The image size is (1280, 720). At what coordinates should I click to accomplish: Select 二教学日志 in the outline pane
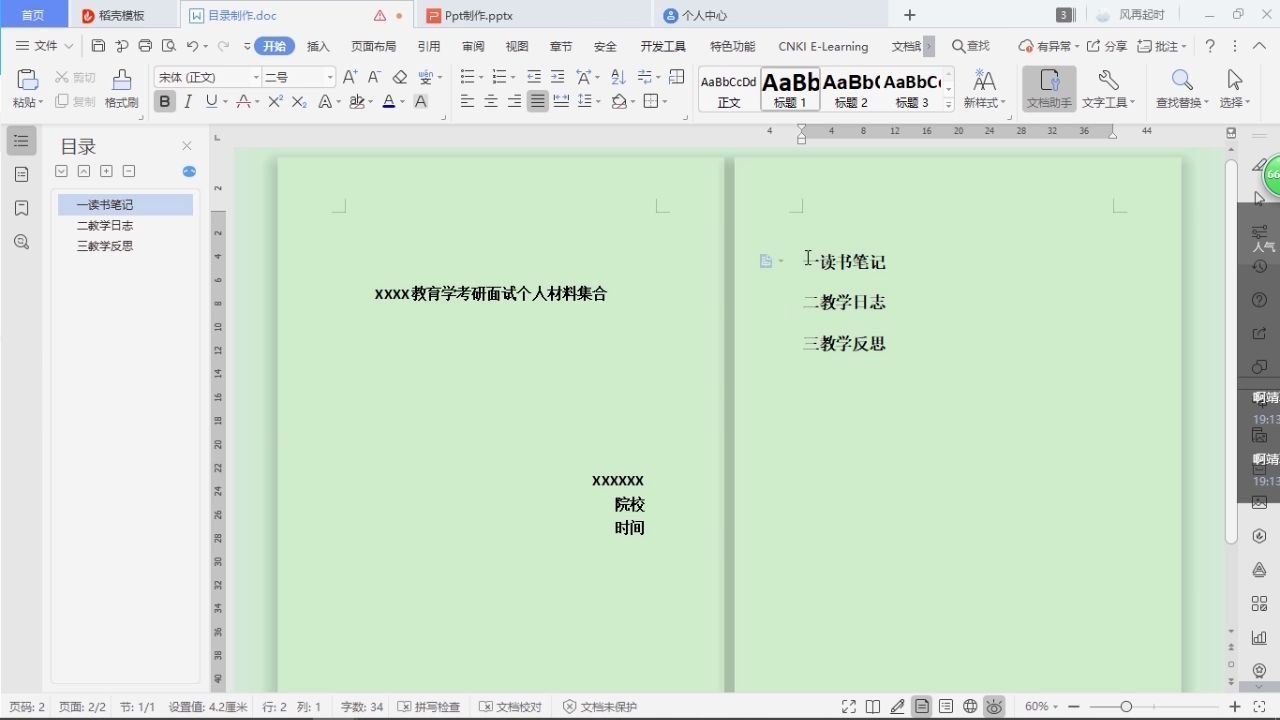point(105,225)
